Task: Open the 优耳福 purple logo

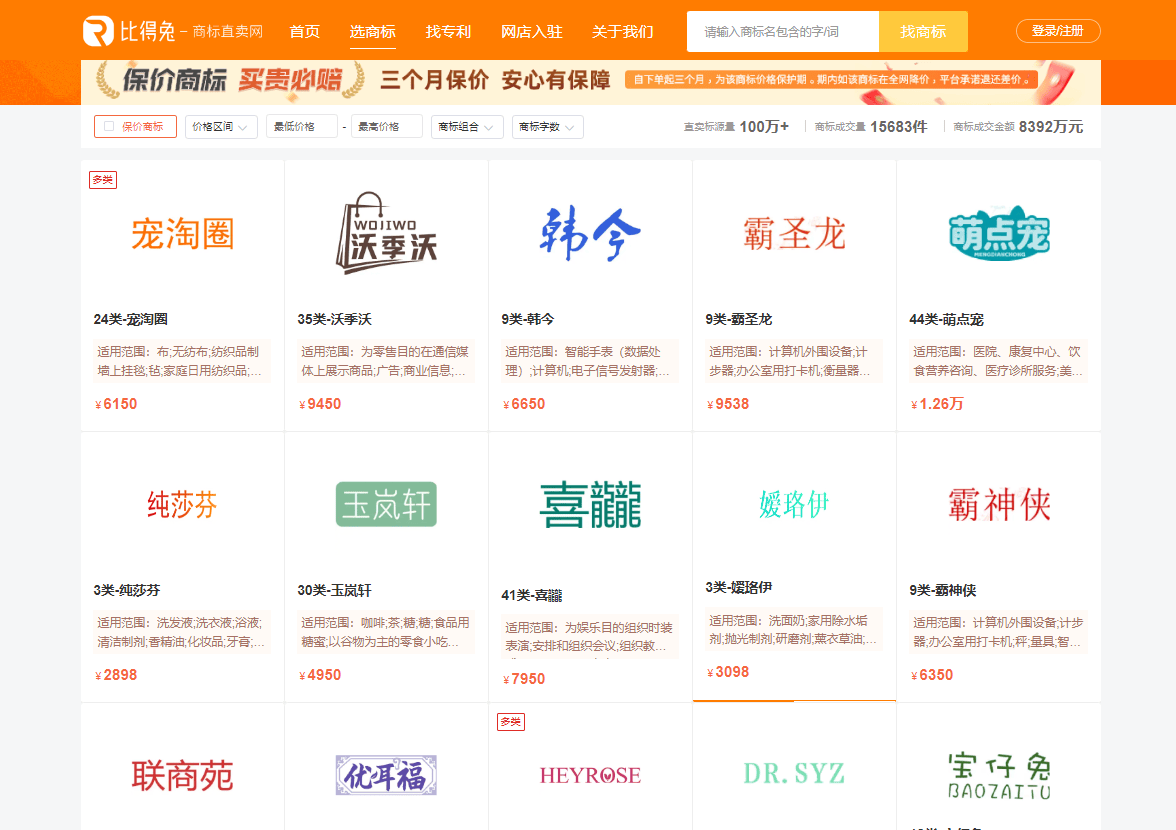Action: [x=386, y=775]
